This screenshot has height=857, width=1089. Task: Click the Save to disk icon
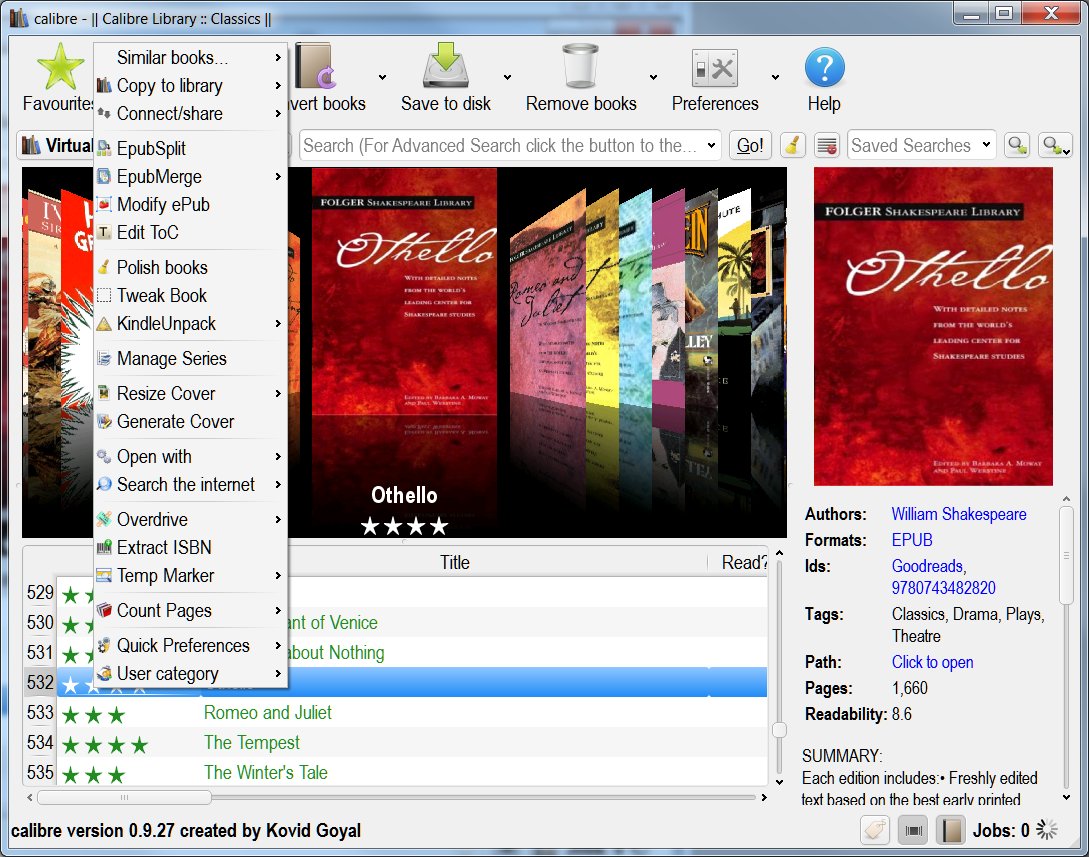(x=446, y=67)
